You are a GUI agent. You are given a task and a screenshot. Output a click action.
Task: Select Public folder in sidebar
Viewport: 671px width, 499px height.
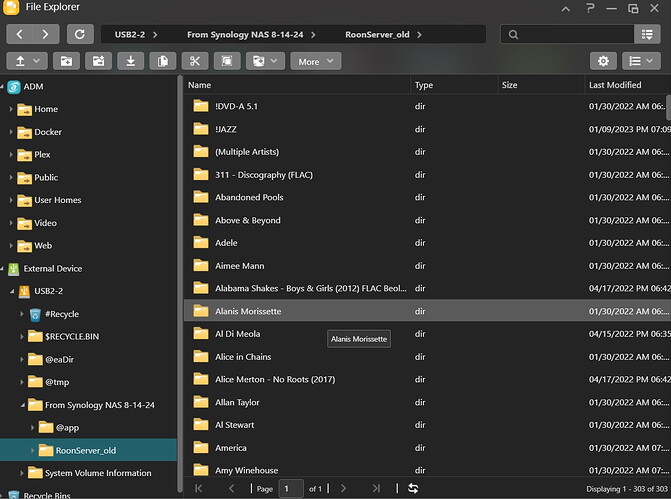click(46, 177)
